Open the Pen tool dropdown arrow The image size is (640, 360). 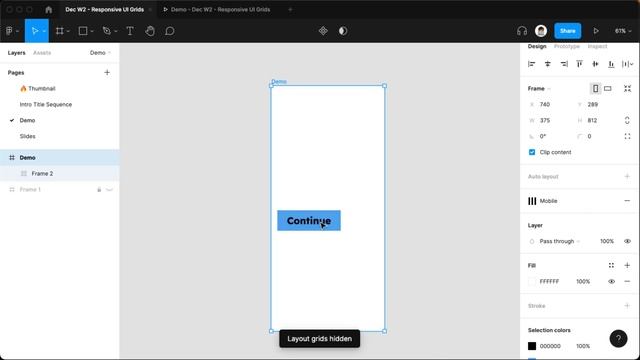click(x=116, y=31)
